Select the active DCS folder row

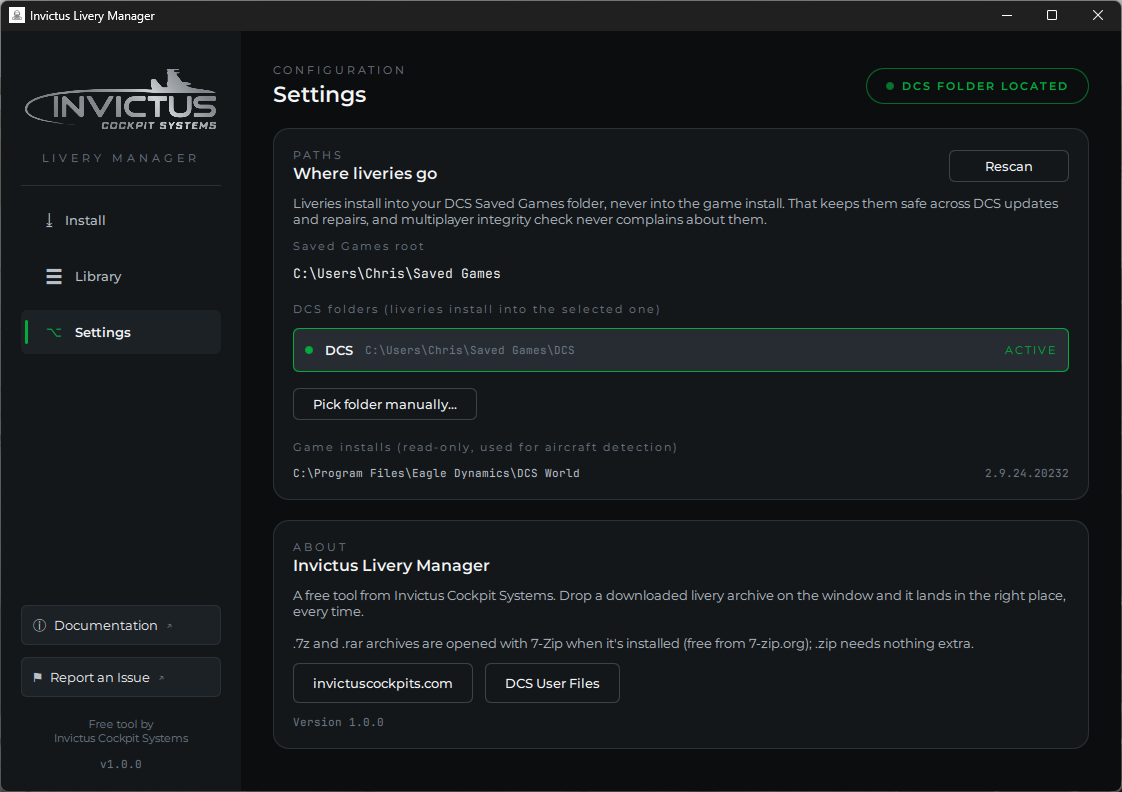tap(680, 350)
